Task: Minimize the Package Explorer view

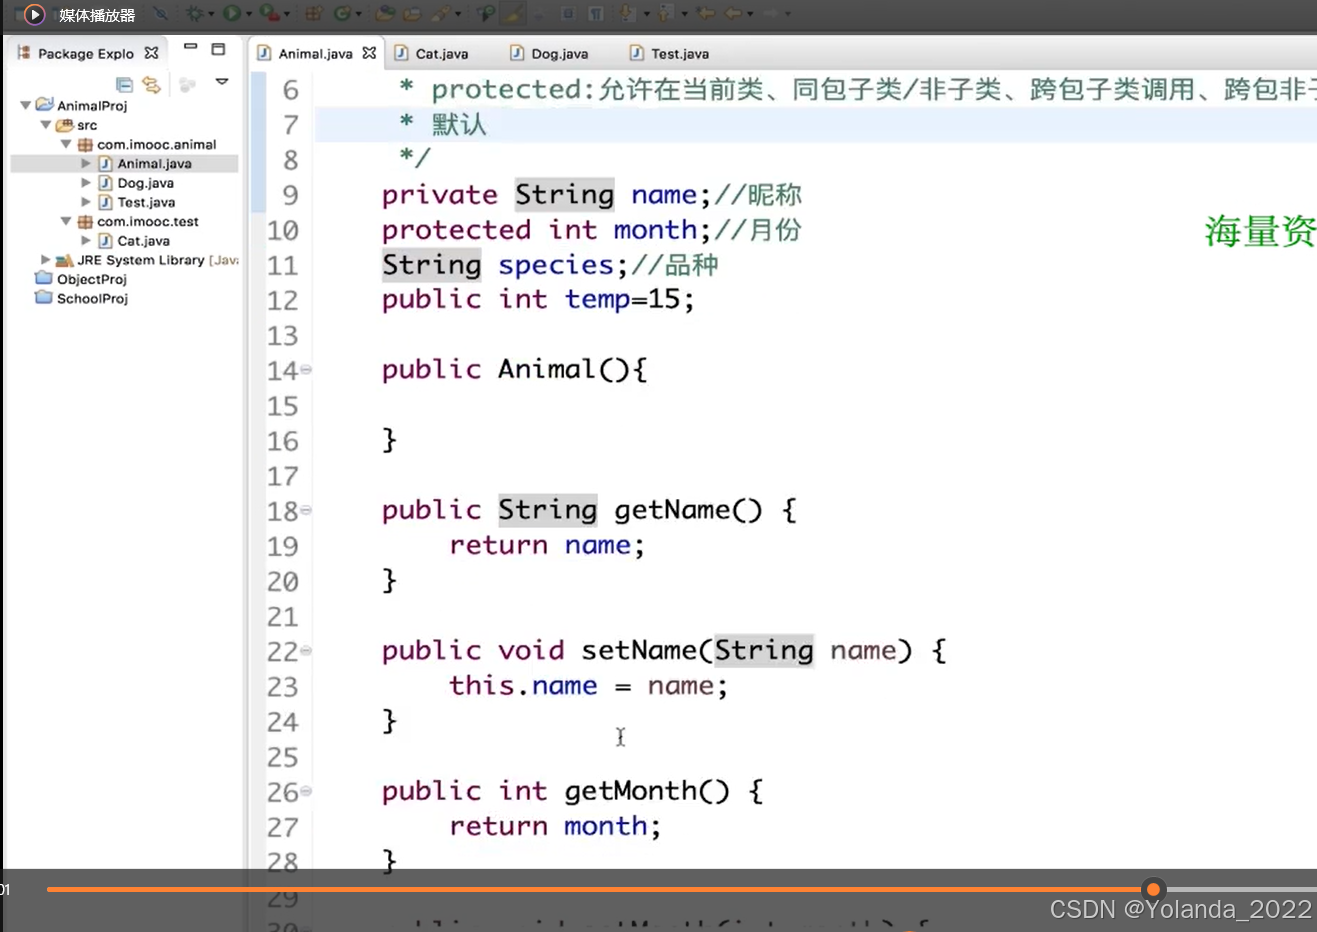Action: (x=190, y=47)
